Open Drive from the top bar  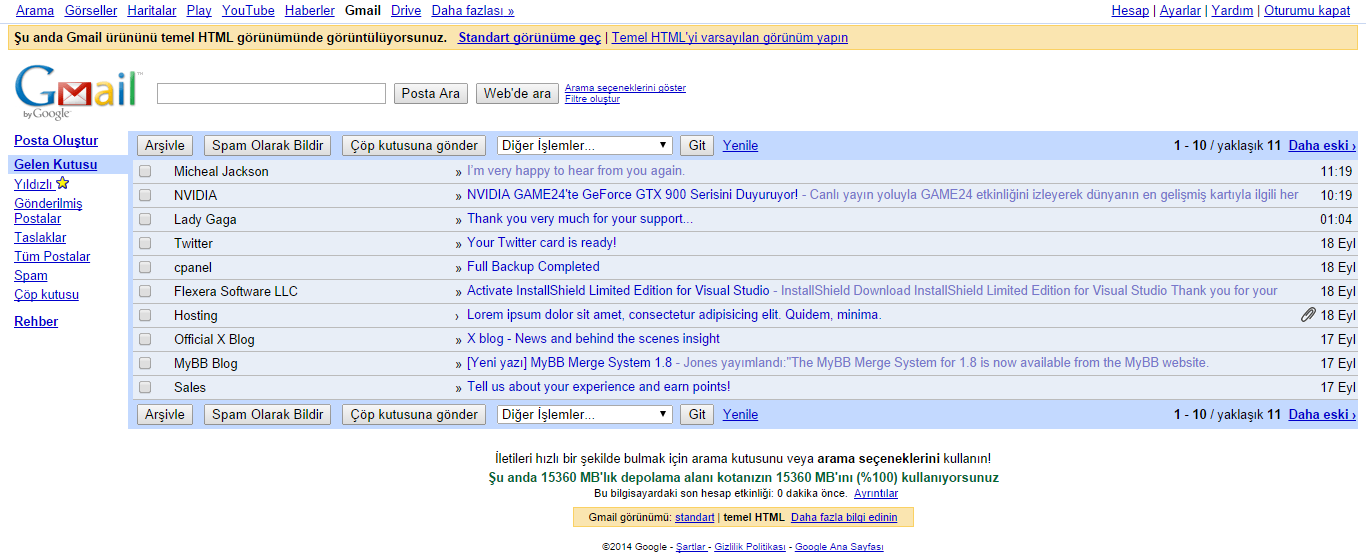click(x=406, y=10)
